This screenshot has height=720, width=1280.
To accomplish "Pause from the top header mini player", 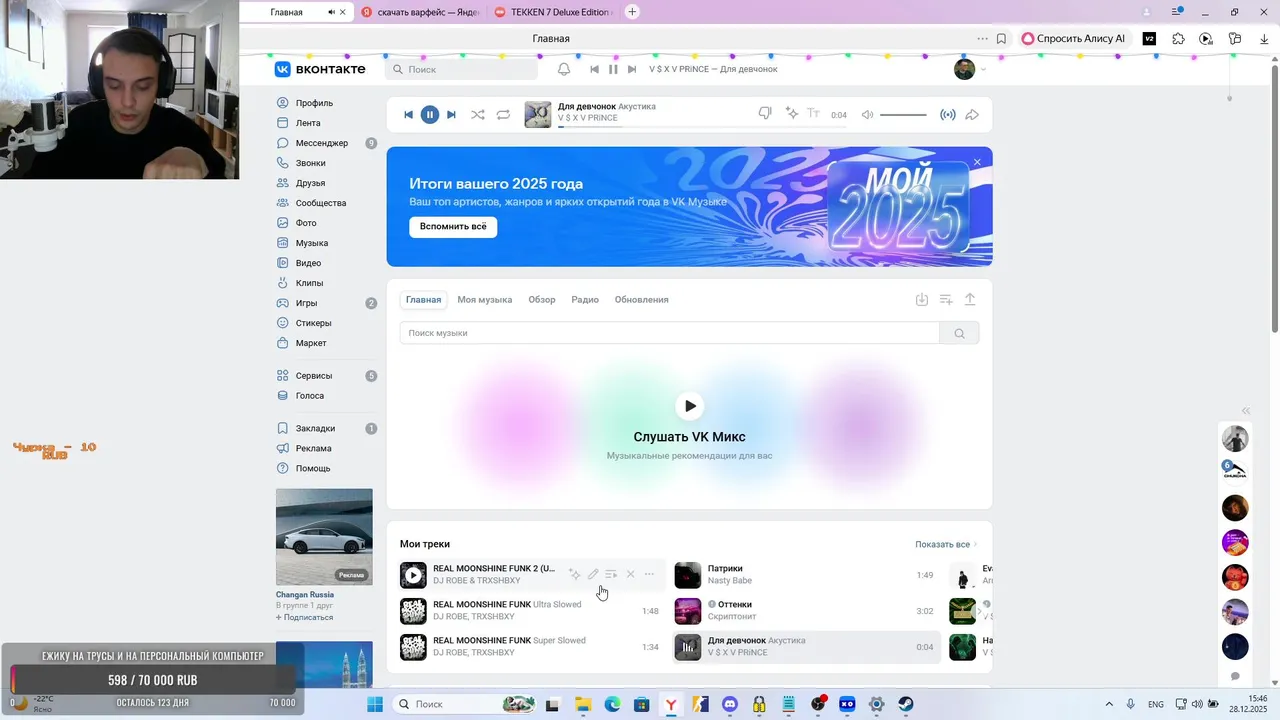I will tap(613, 69).
